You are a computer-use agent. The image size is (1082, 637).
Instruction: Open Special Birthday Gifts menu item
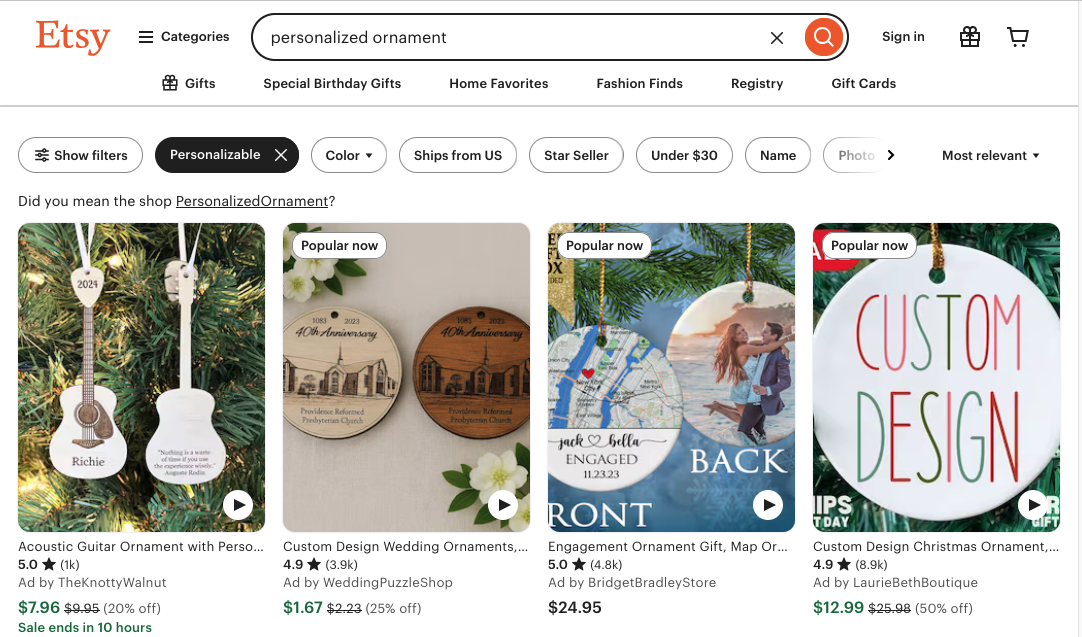[x=332, y=83]
